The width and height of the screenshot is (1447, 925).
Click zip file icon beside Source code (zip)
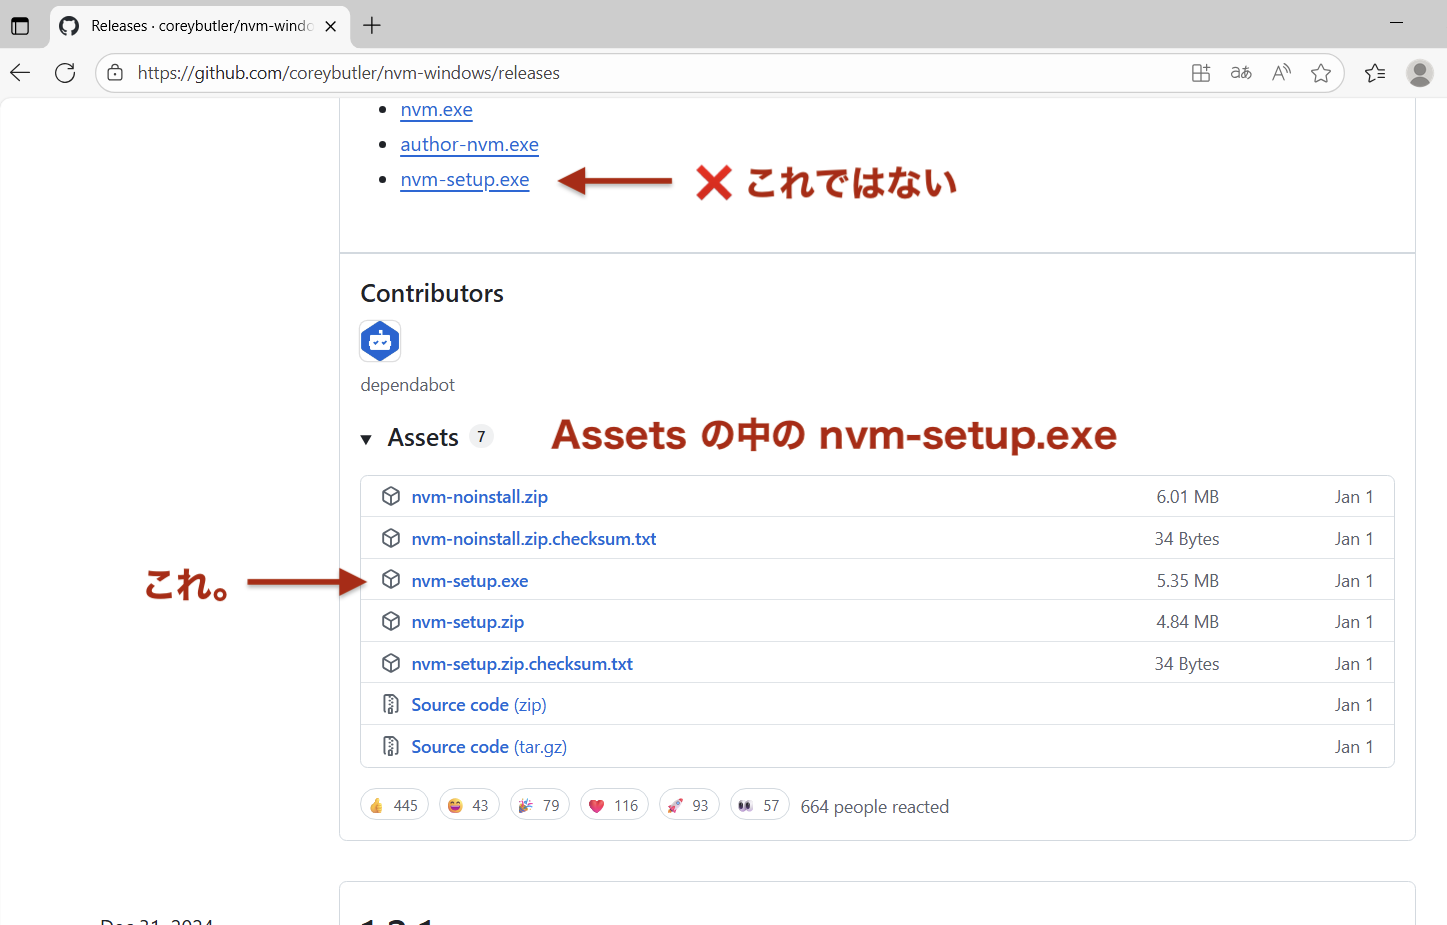click(x=391, y=705)
